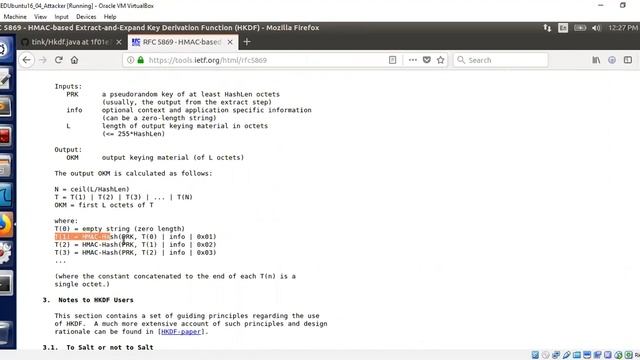This screenshot has width=640, height=360.
Task: Open the Firefox home page
Action: click(74, 60)
